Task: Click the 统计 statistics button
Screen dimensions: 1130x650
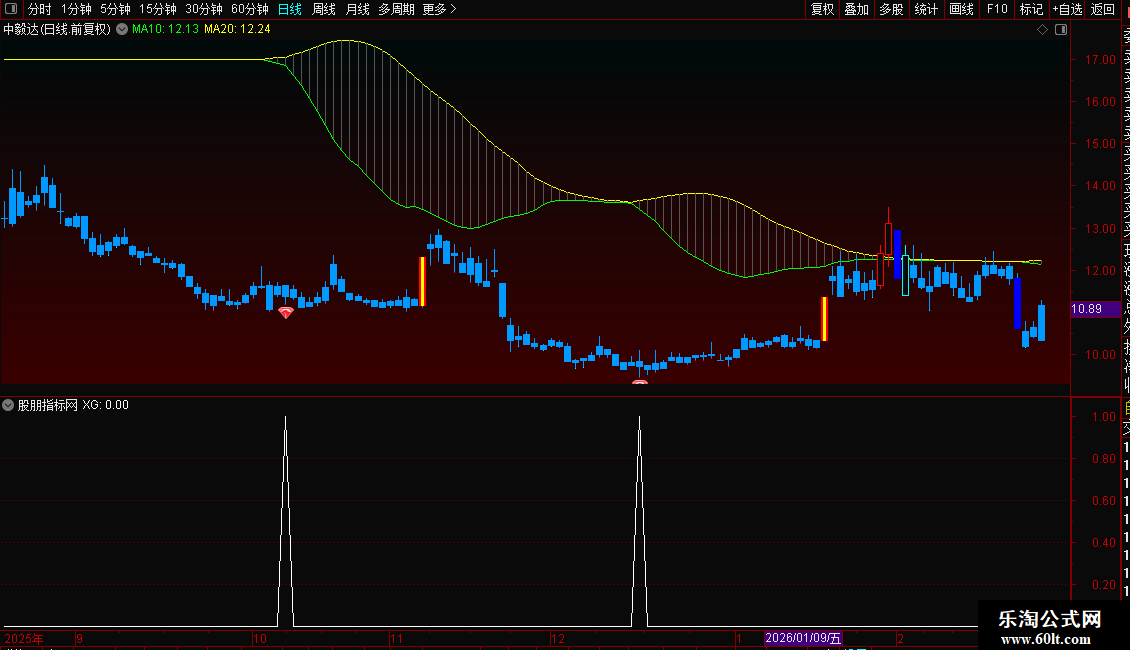Action: point(926,9)
